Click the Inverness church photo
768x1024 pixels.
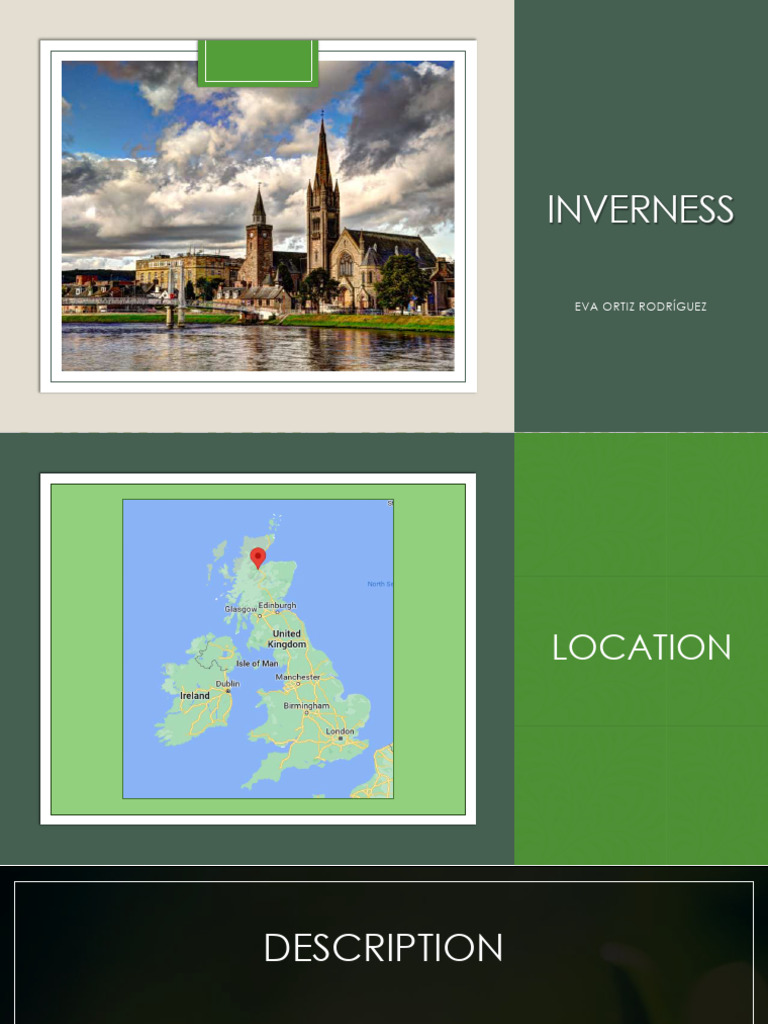258,216
